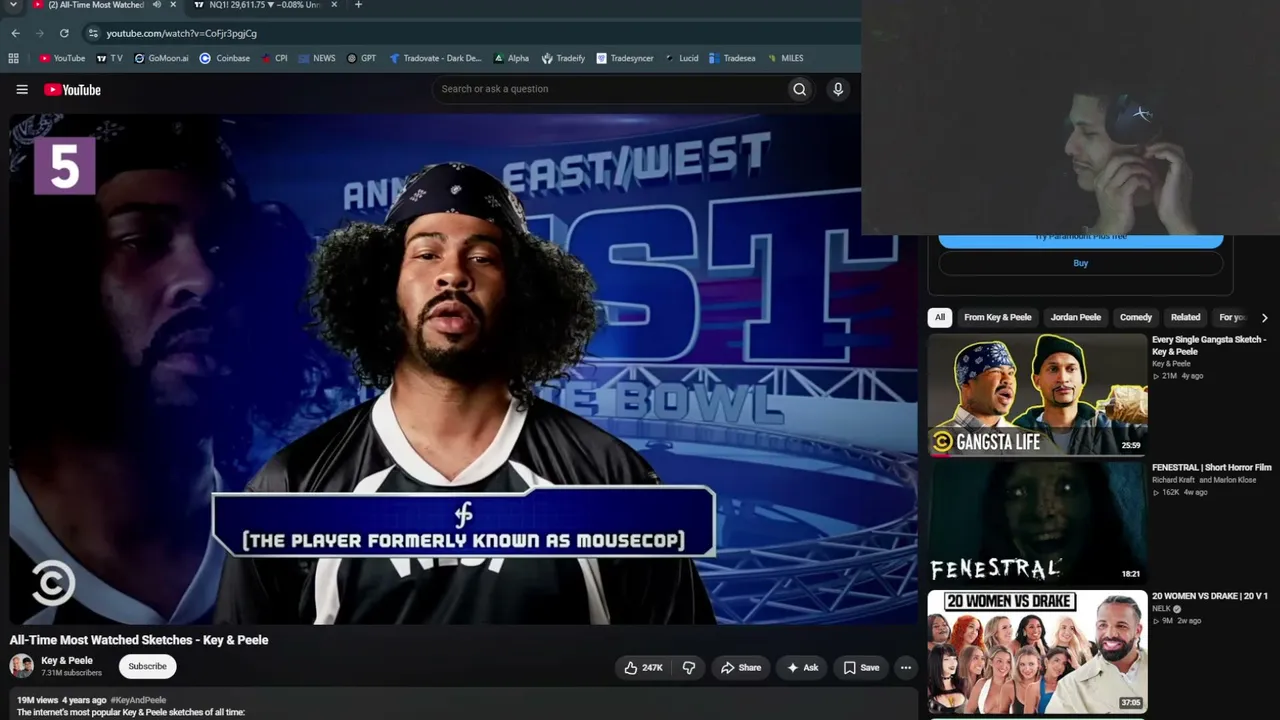Select the All filter chip
This screenshot has width=1280, height=720.
[x=939, y=317]
